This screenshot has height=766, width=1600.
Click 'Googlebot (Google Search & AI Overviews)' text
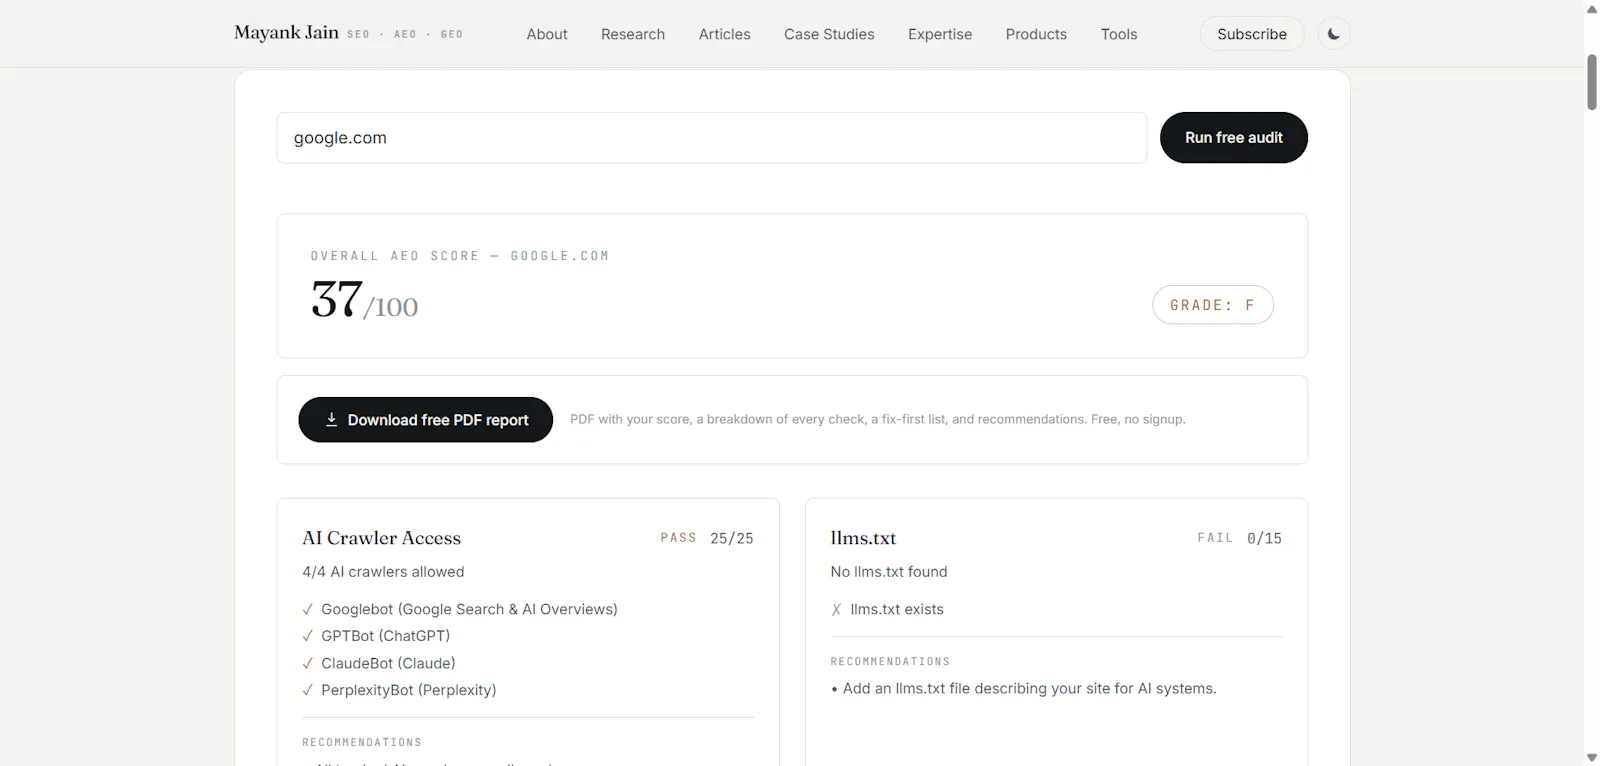pos(469,609)
